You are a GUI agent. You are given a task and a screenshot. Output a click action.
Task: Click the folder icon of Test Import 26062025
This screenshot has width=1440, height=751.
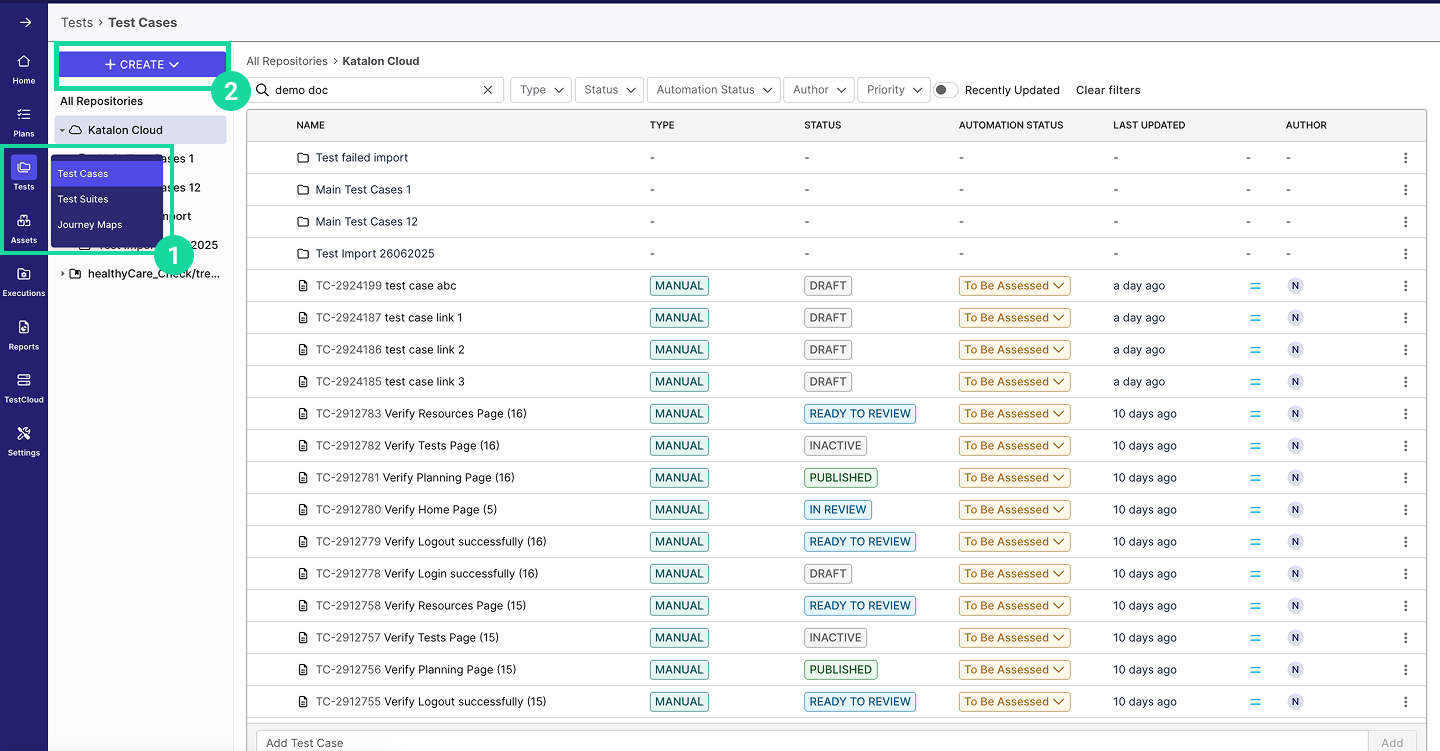pos(303,254)
